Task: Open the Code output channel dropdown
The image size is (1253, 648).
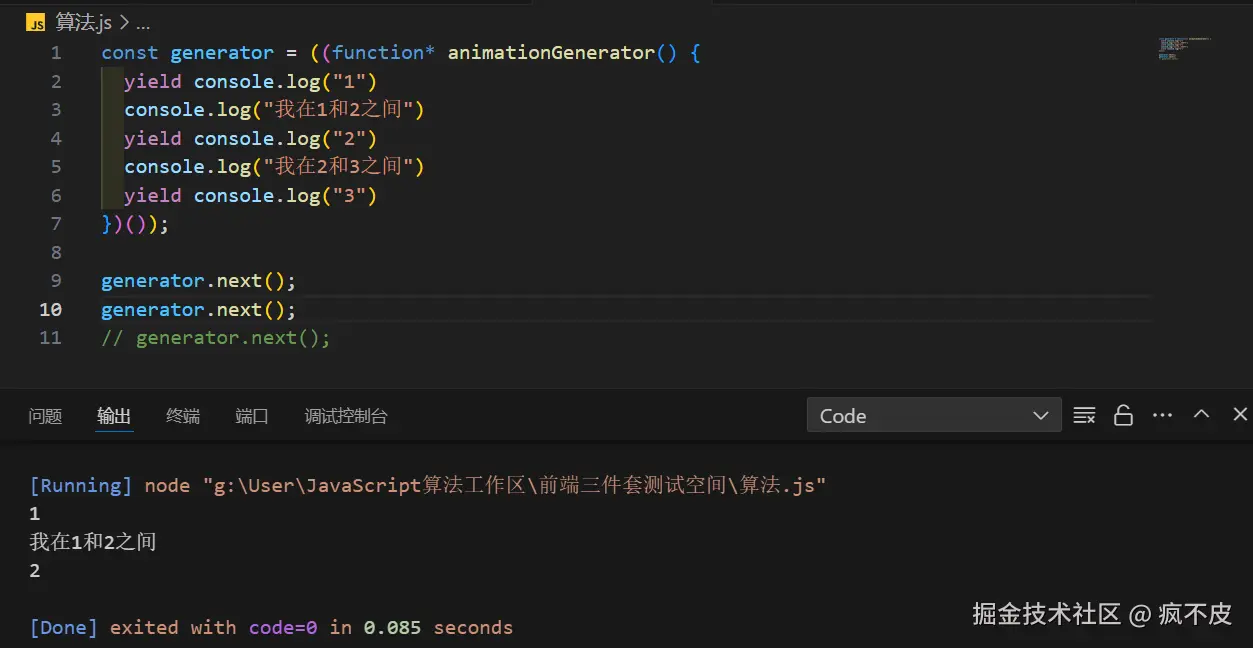Action: pyautogui.click(x=934, y=415)
